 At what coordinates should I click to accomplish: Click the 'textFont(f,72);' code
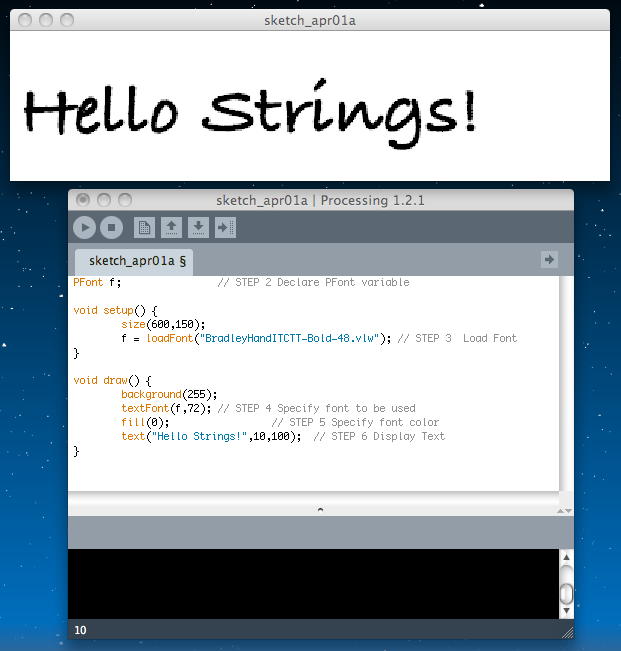pos(166,409)
